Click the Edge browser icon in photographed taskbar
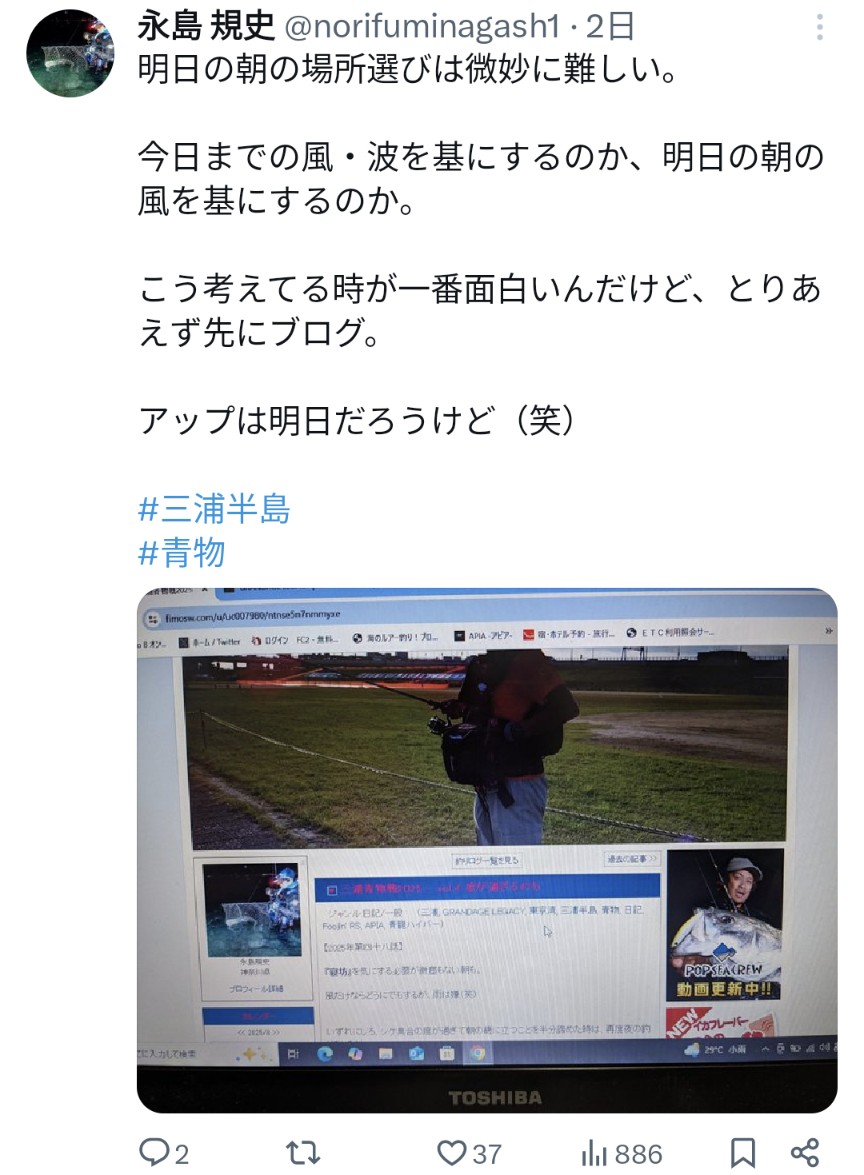The image size is (864, 1175). coord(324,1054)
